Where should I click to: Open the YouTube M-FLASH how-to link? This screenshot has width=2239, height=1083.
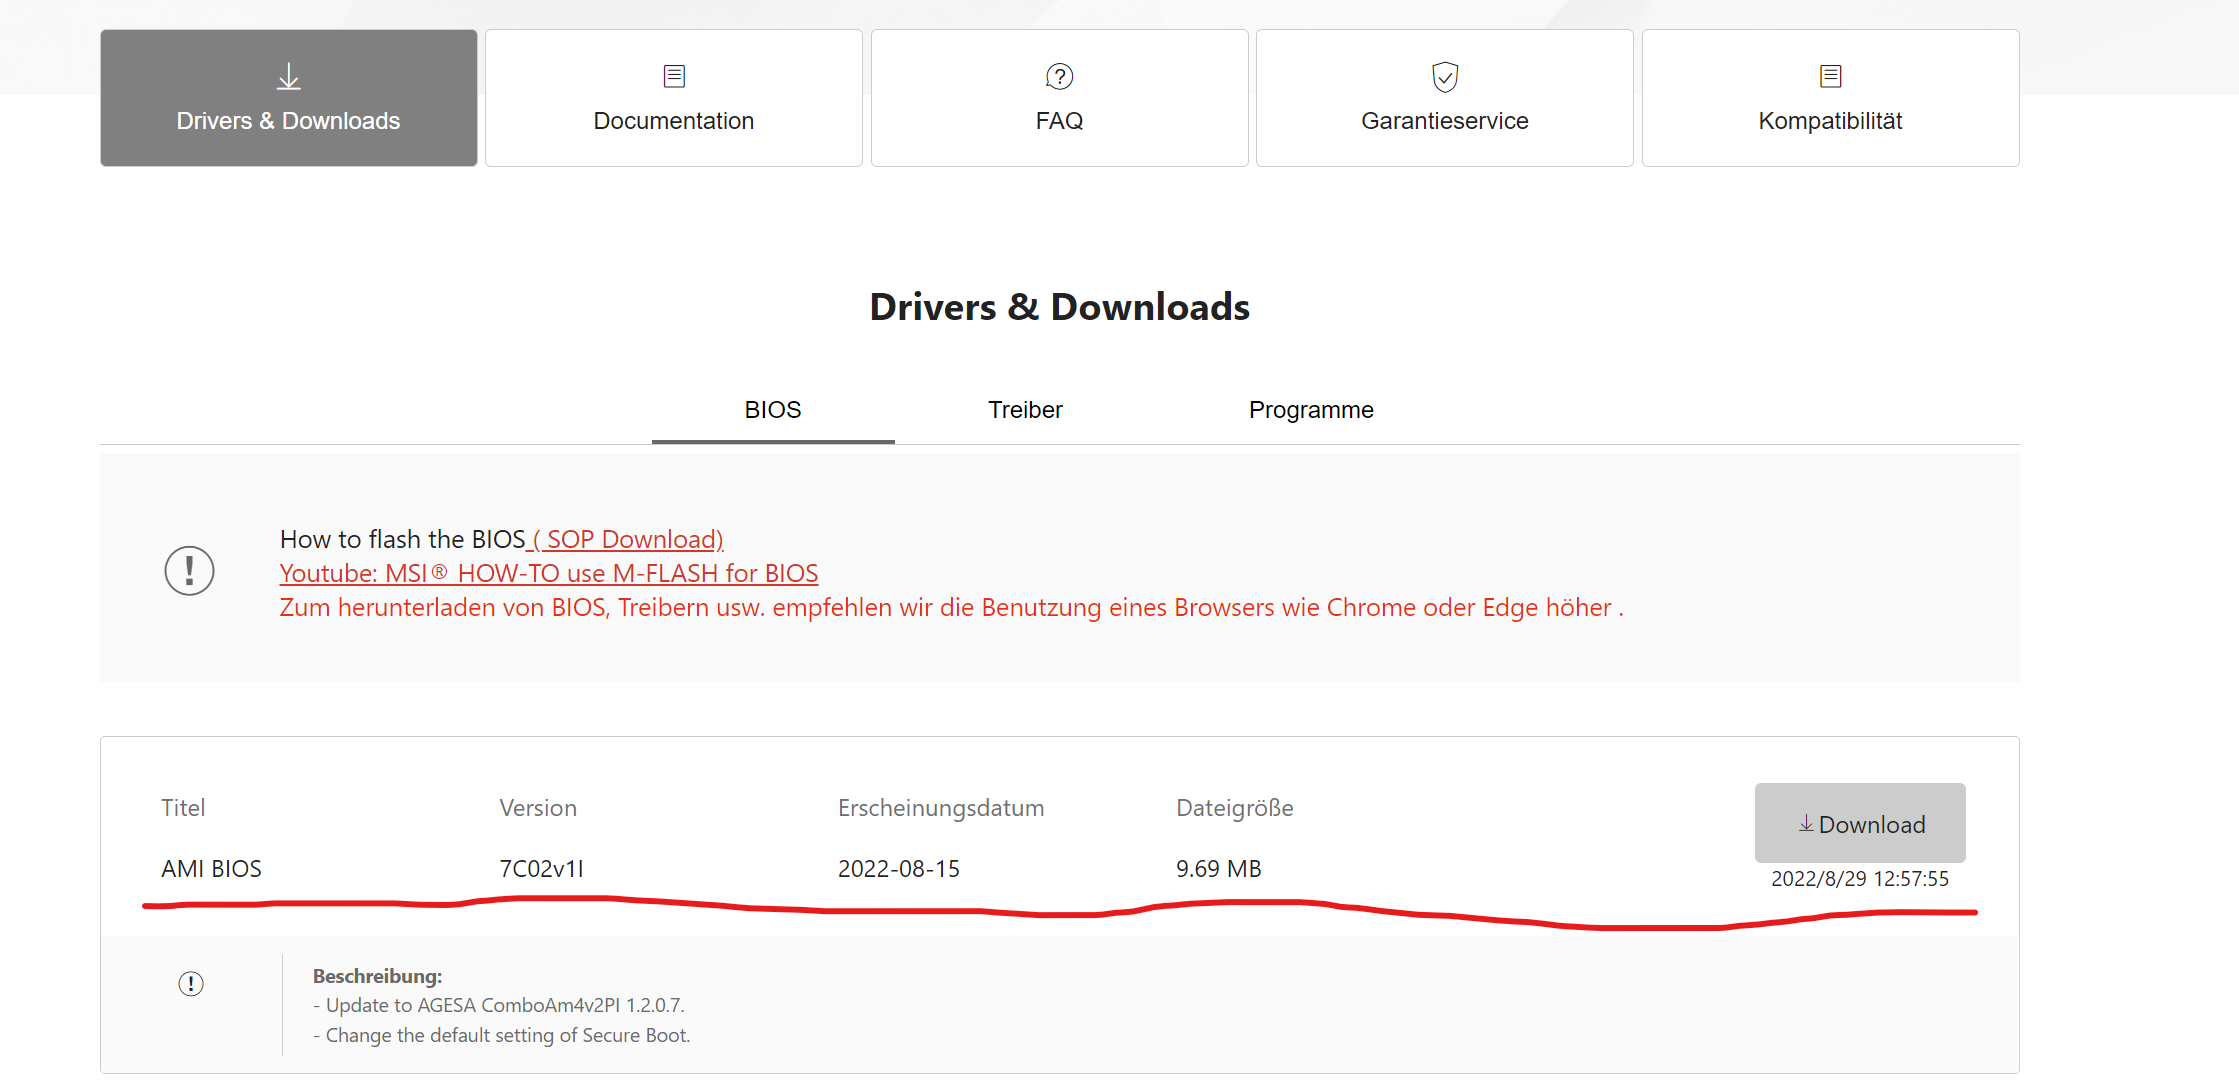pos(548,574)
